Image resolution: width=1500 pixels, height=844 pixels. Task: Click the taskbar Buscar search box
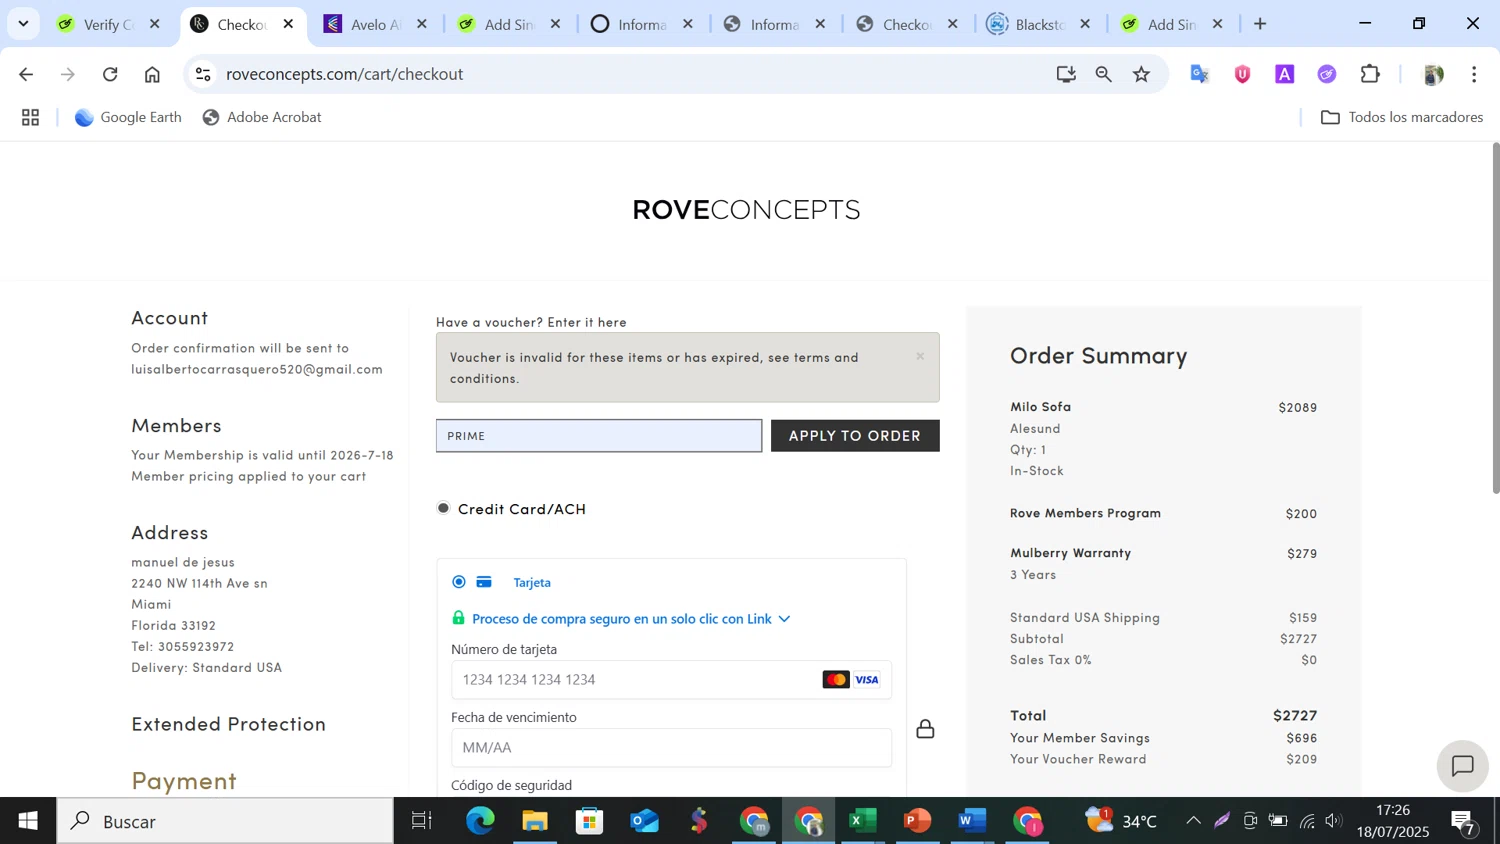tap(225, 821)
